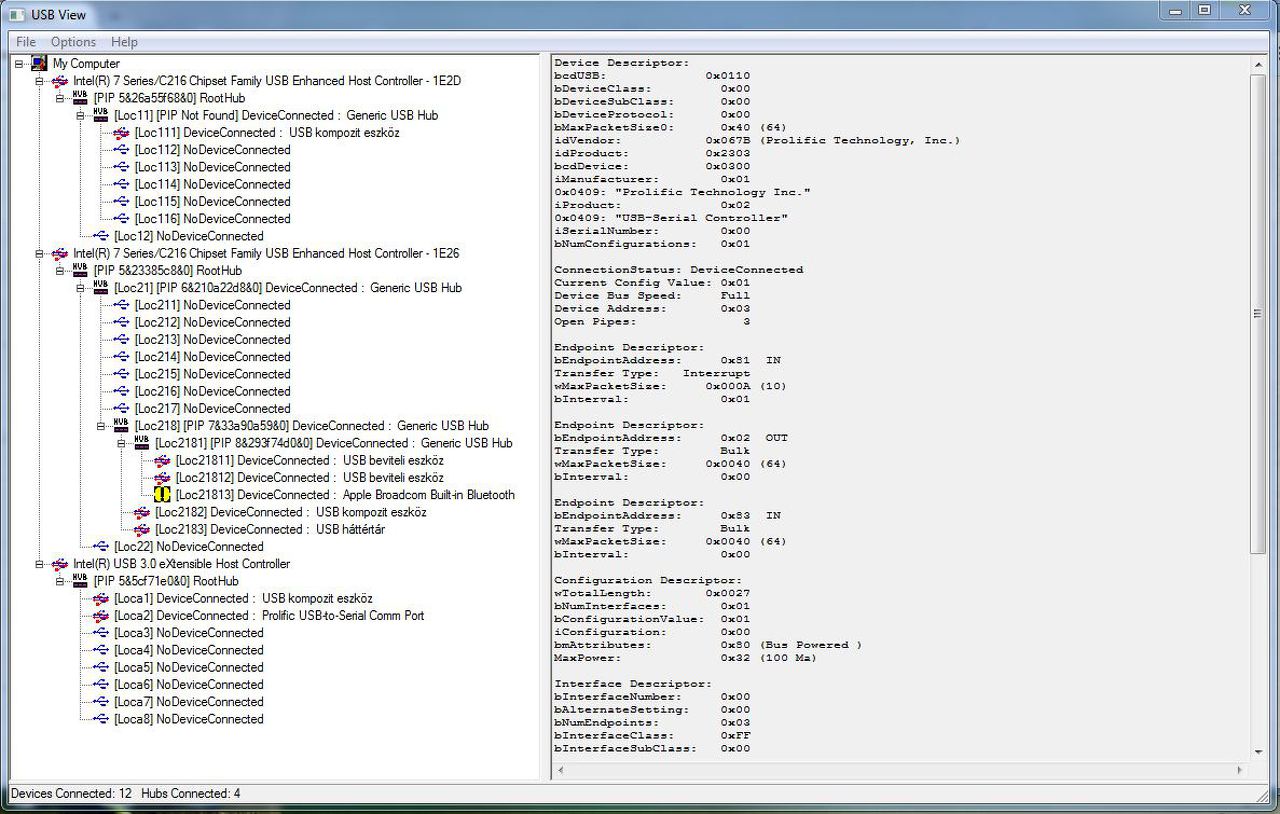1280x814 pixels.
Task: Click the empty port icon for Loc217
Action: [x=121, y=409]
